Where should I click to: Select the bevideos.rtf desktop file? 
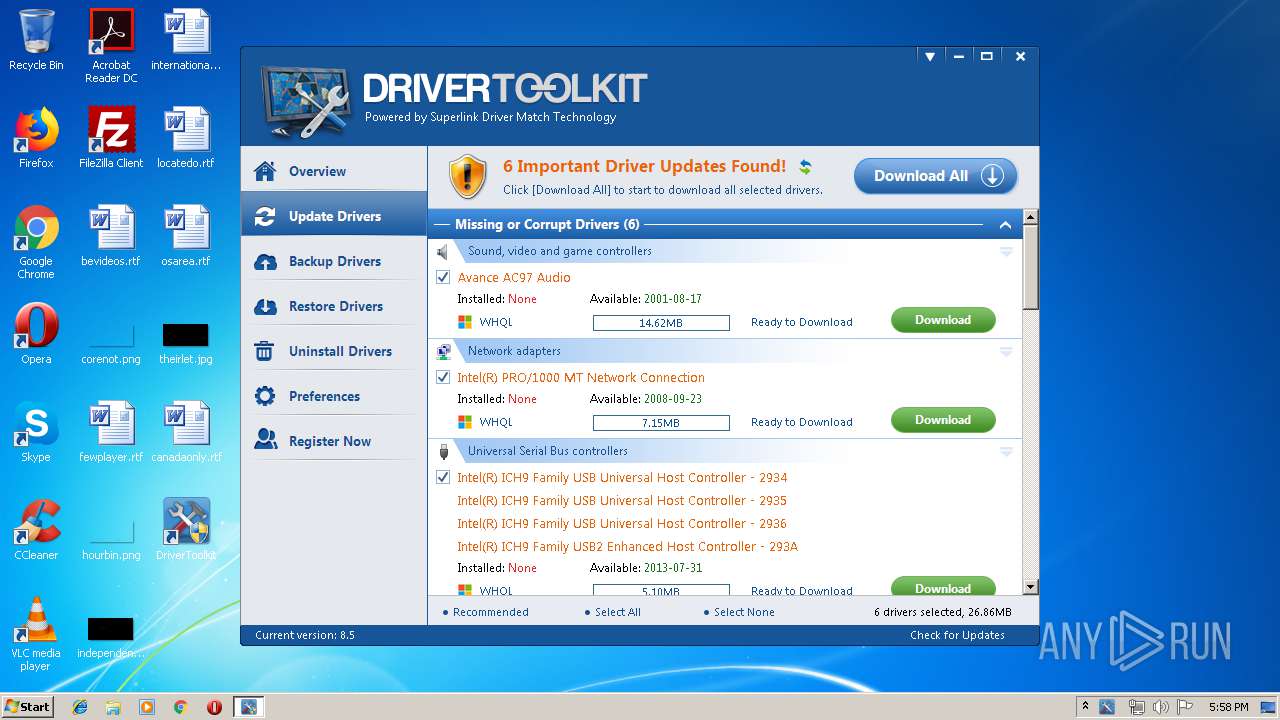[111, 235]
